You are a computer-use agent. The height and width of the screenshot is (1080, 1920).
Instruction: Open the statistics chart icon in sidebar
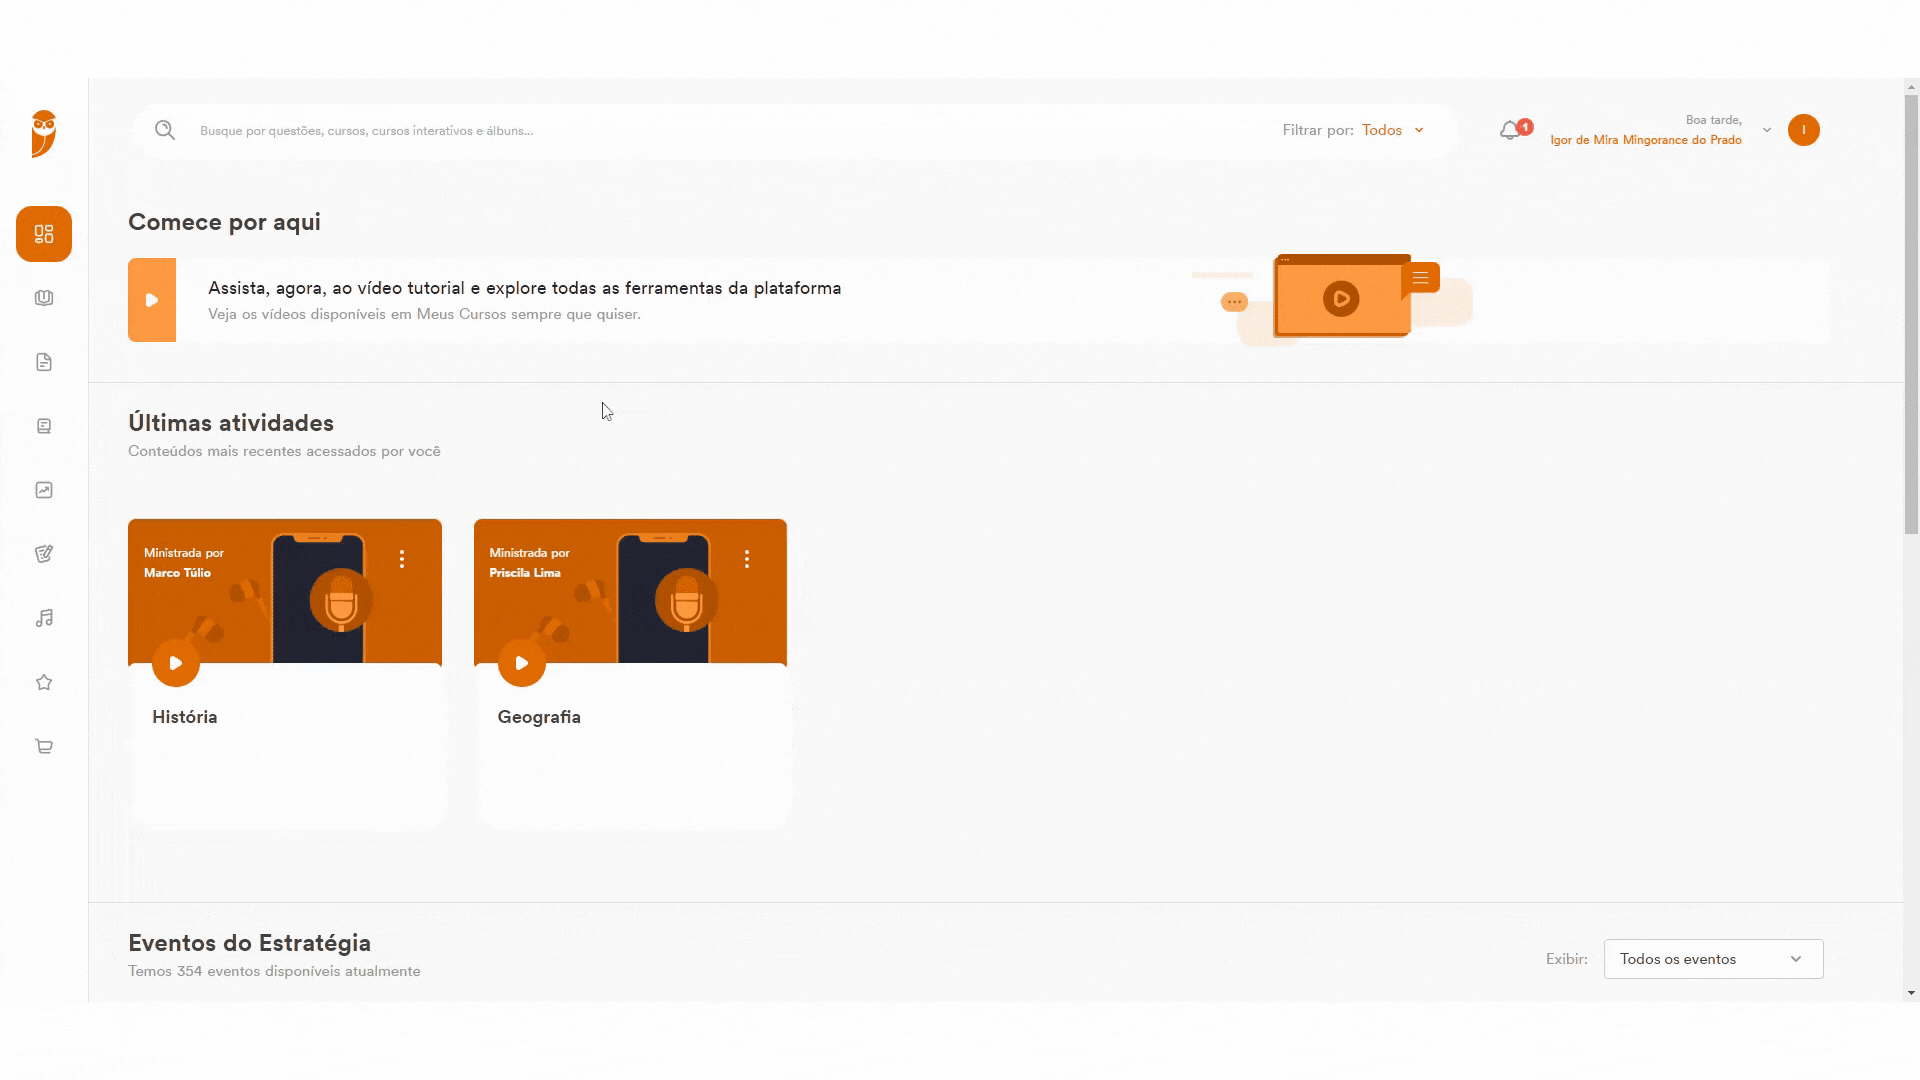(44, 490)
